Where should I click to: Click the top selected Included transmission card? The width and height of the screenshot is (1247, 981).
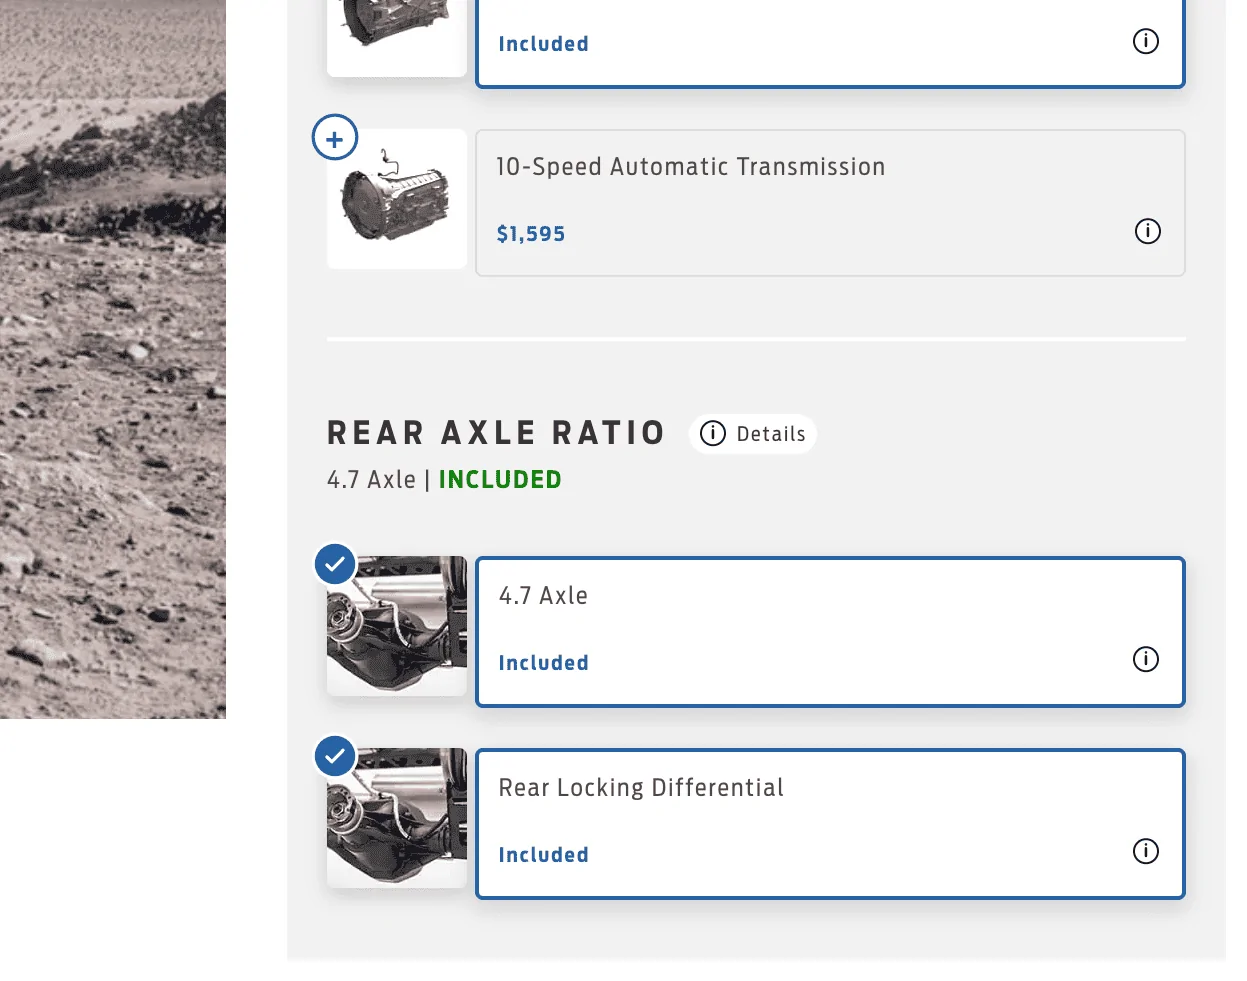click(x=830, y=43)
